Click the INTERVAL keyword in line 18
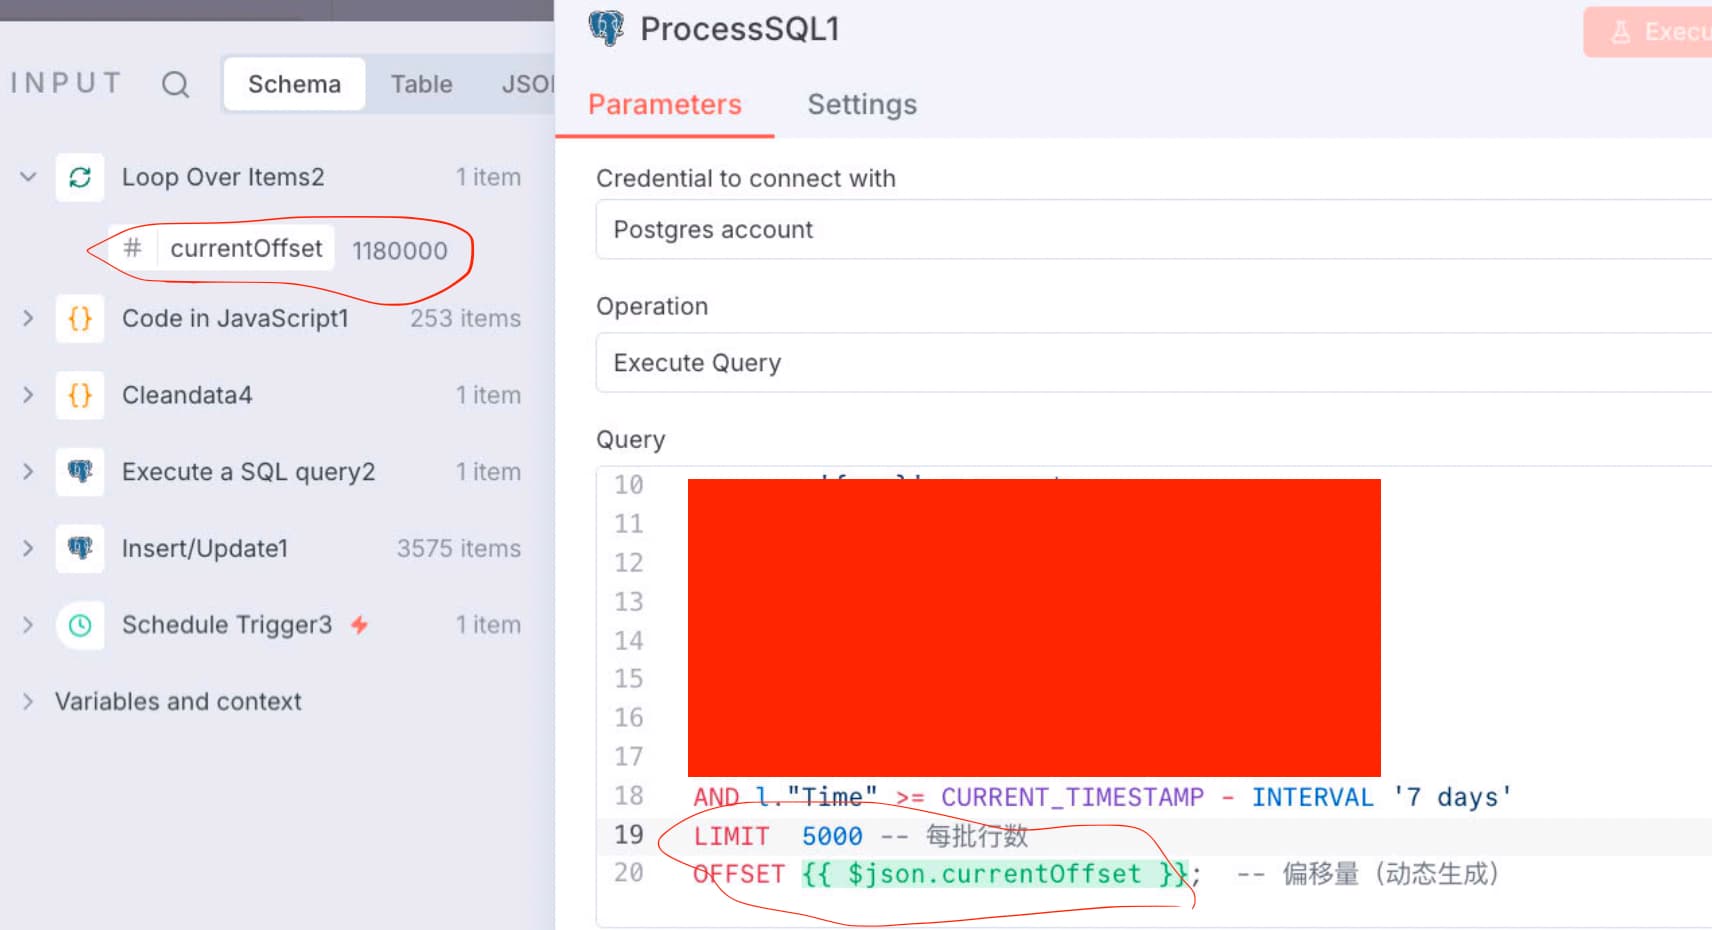Screen dimensions: 1712x930 click(1313, 797)
